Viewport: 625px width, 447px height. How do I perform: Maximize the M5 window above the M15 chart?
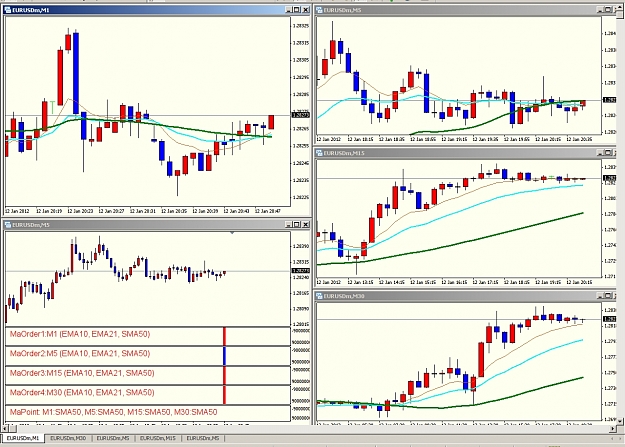click(x=609, y=10)
